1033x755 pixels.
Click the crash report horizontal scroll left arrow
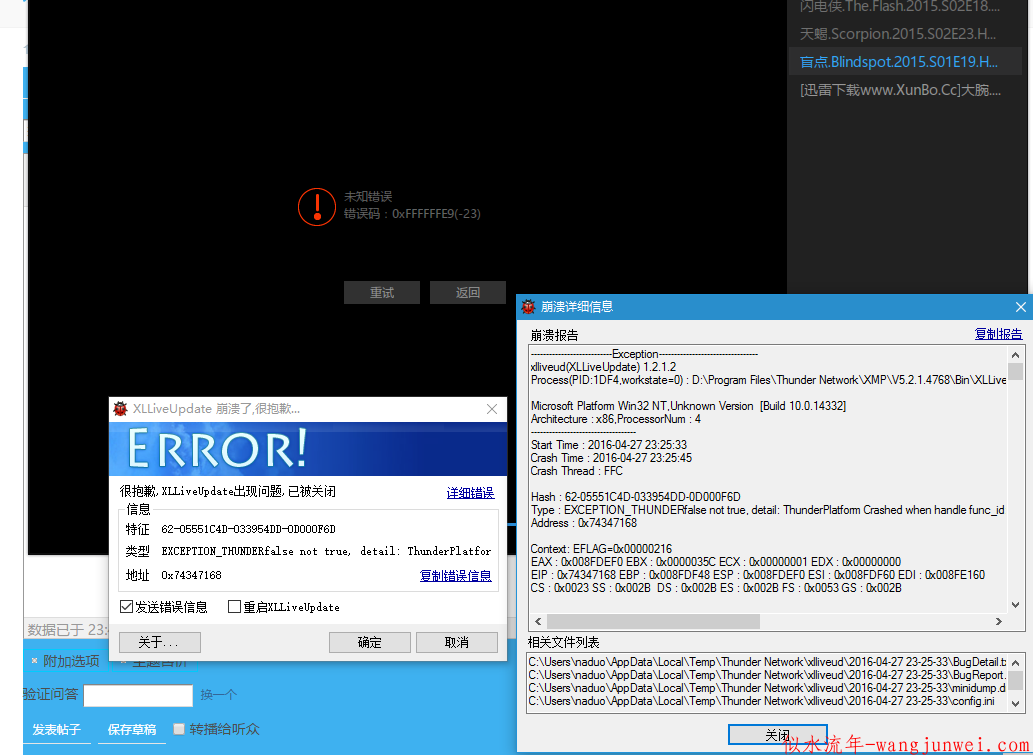(x=538, y=621)
